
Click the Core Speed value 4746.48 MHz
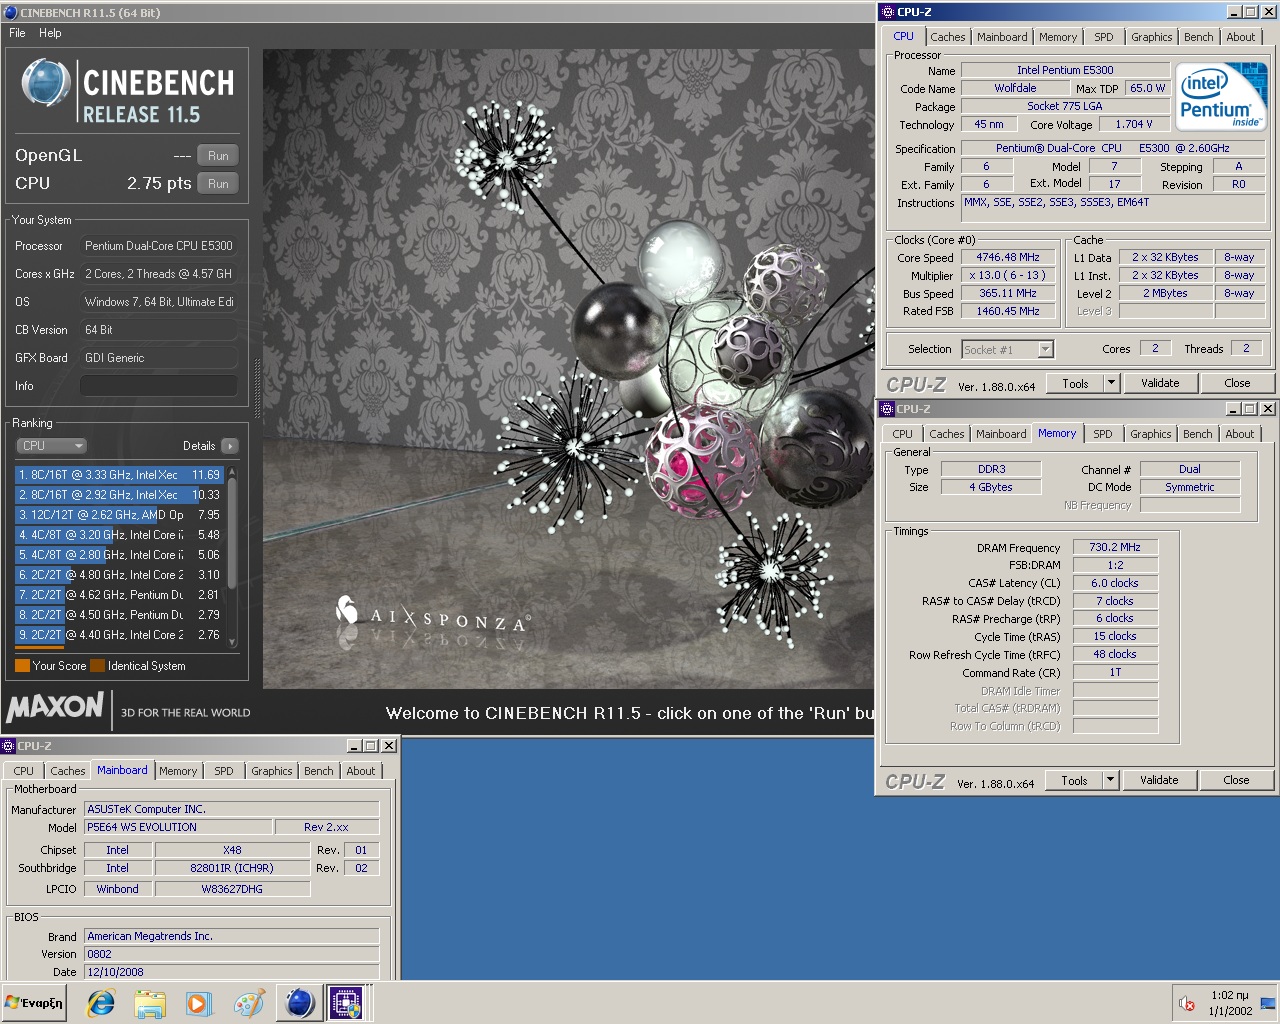click(1008, 257)
